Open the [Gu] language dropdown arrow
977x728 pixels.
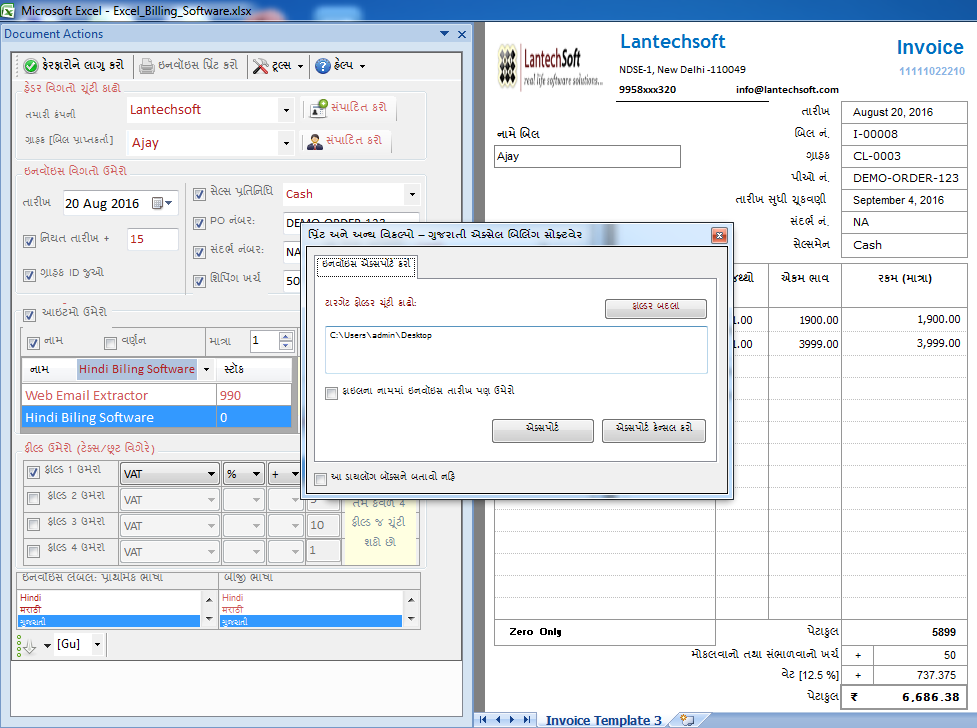coord(97,644)
